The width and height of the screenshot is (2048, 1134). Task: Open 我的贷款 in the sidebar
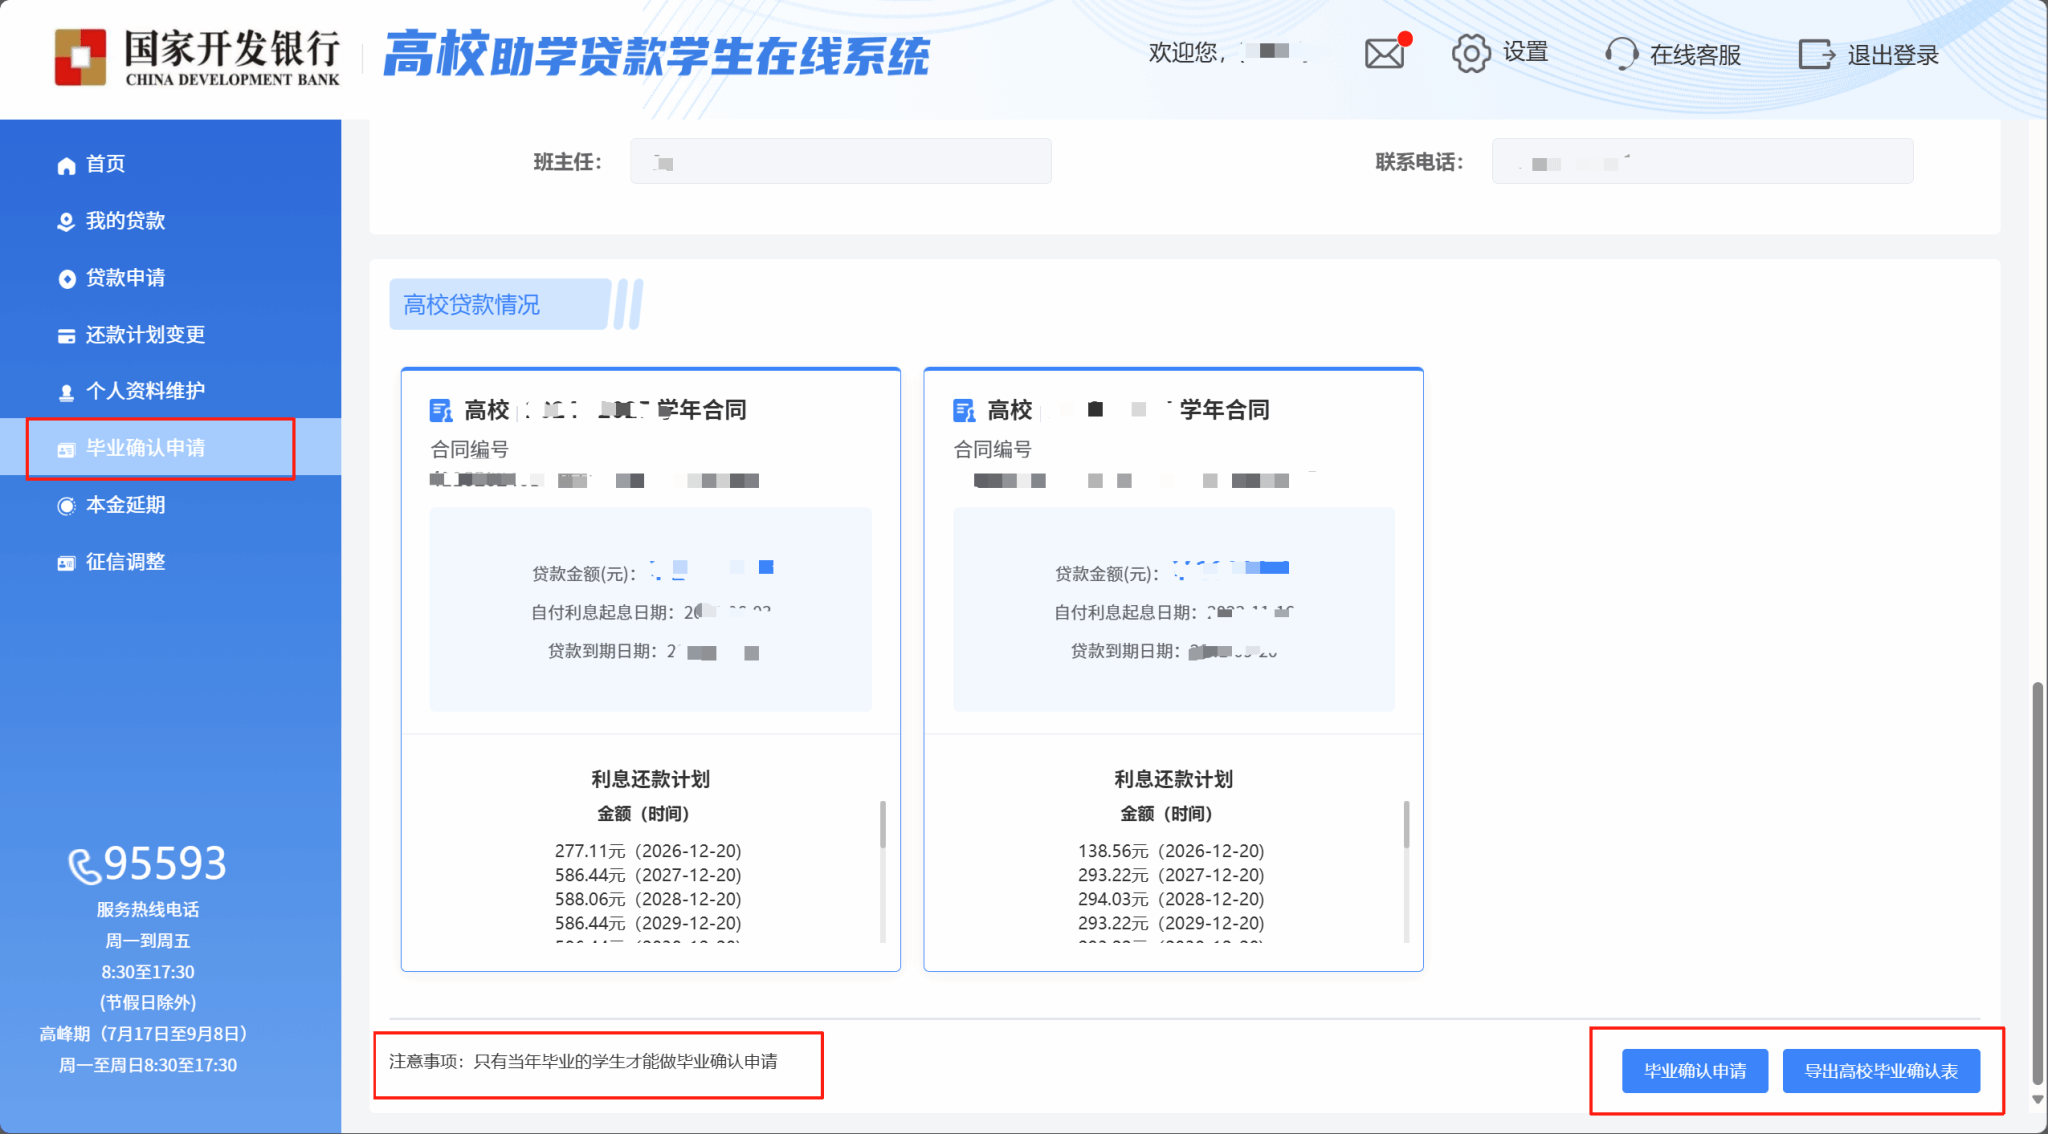pos(125,221)
